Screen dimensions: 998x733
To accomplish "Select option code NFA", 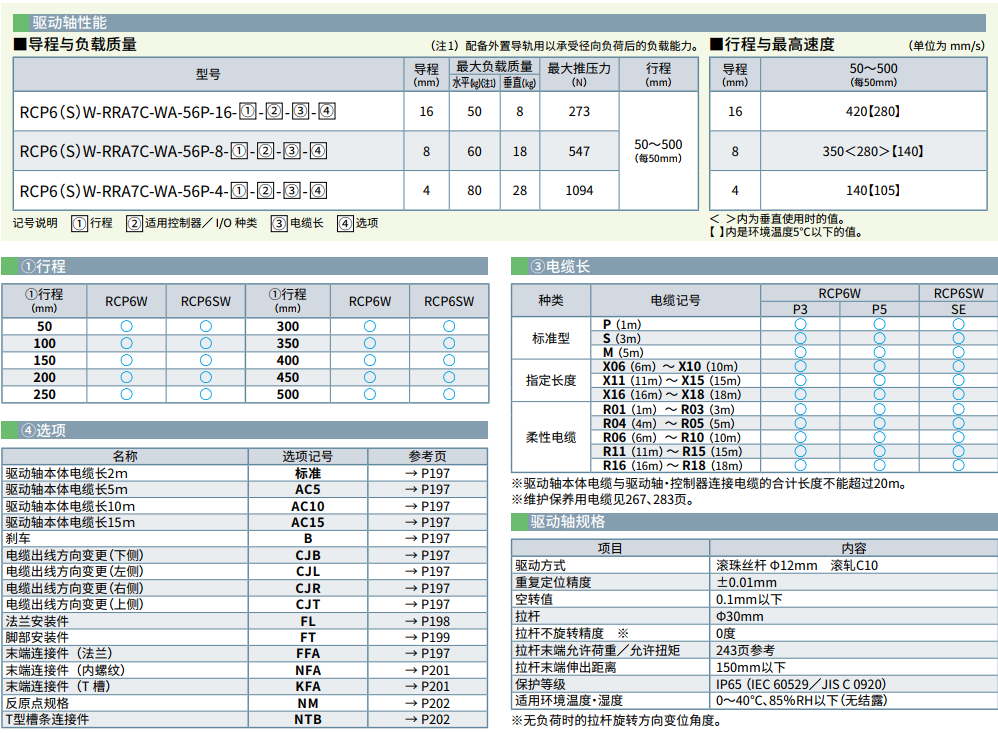I will 307,671.
